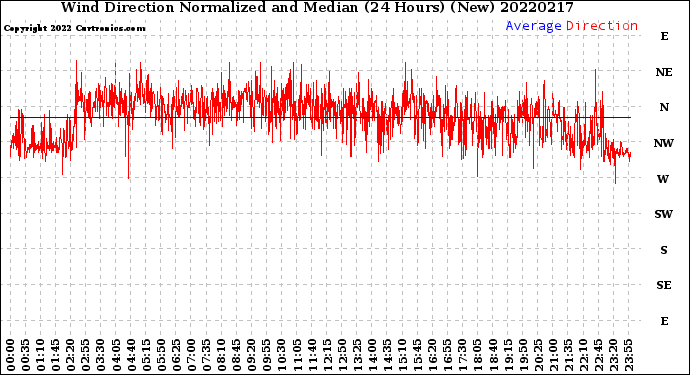Click the 17:30 time label

(x=462, y=356)
